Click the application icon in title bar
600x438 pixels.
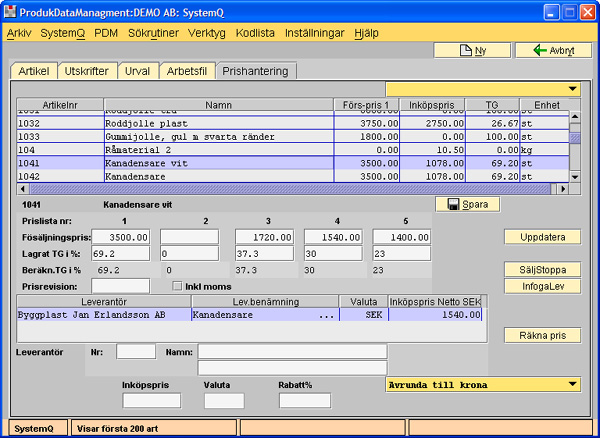coord(11,12)
